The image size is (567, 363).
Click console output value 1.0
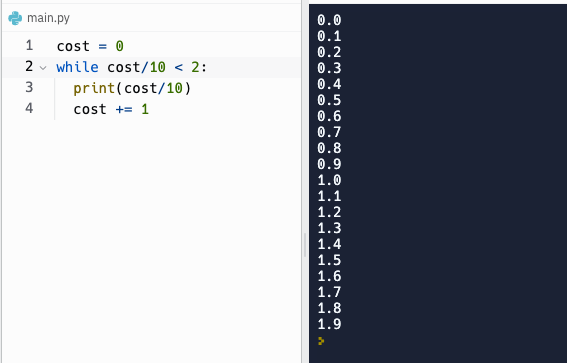tap(329, 180)
